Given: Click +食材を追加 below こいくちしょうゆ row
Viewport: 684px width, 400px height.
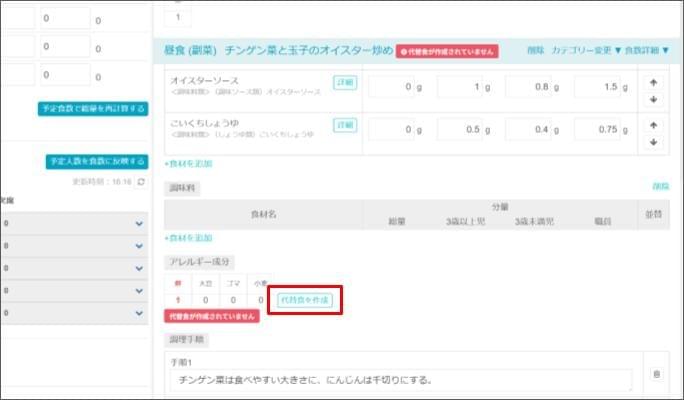Looking at the screenshot, I should pyautogui.click(x=188, y=163).
